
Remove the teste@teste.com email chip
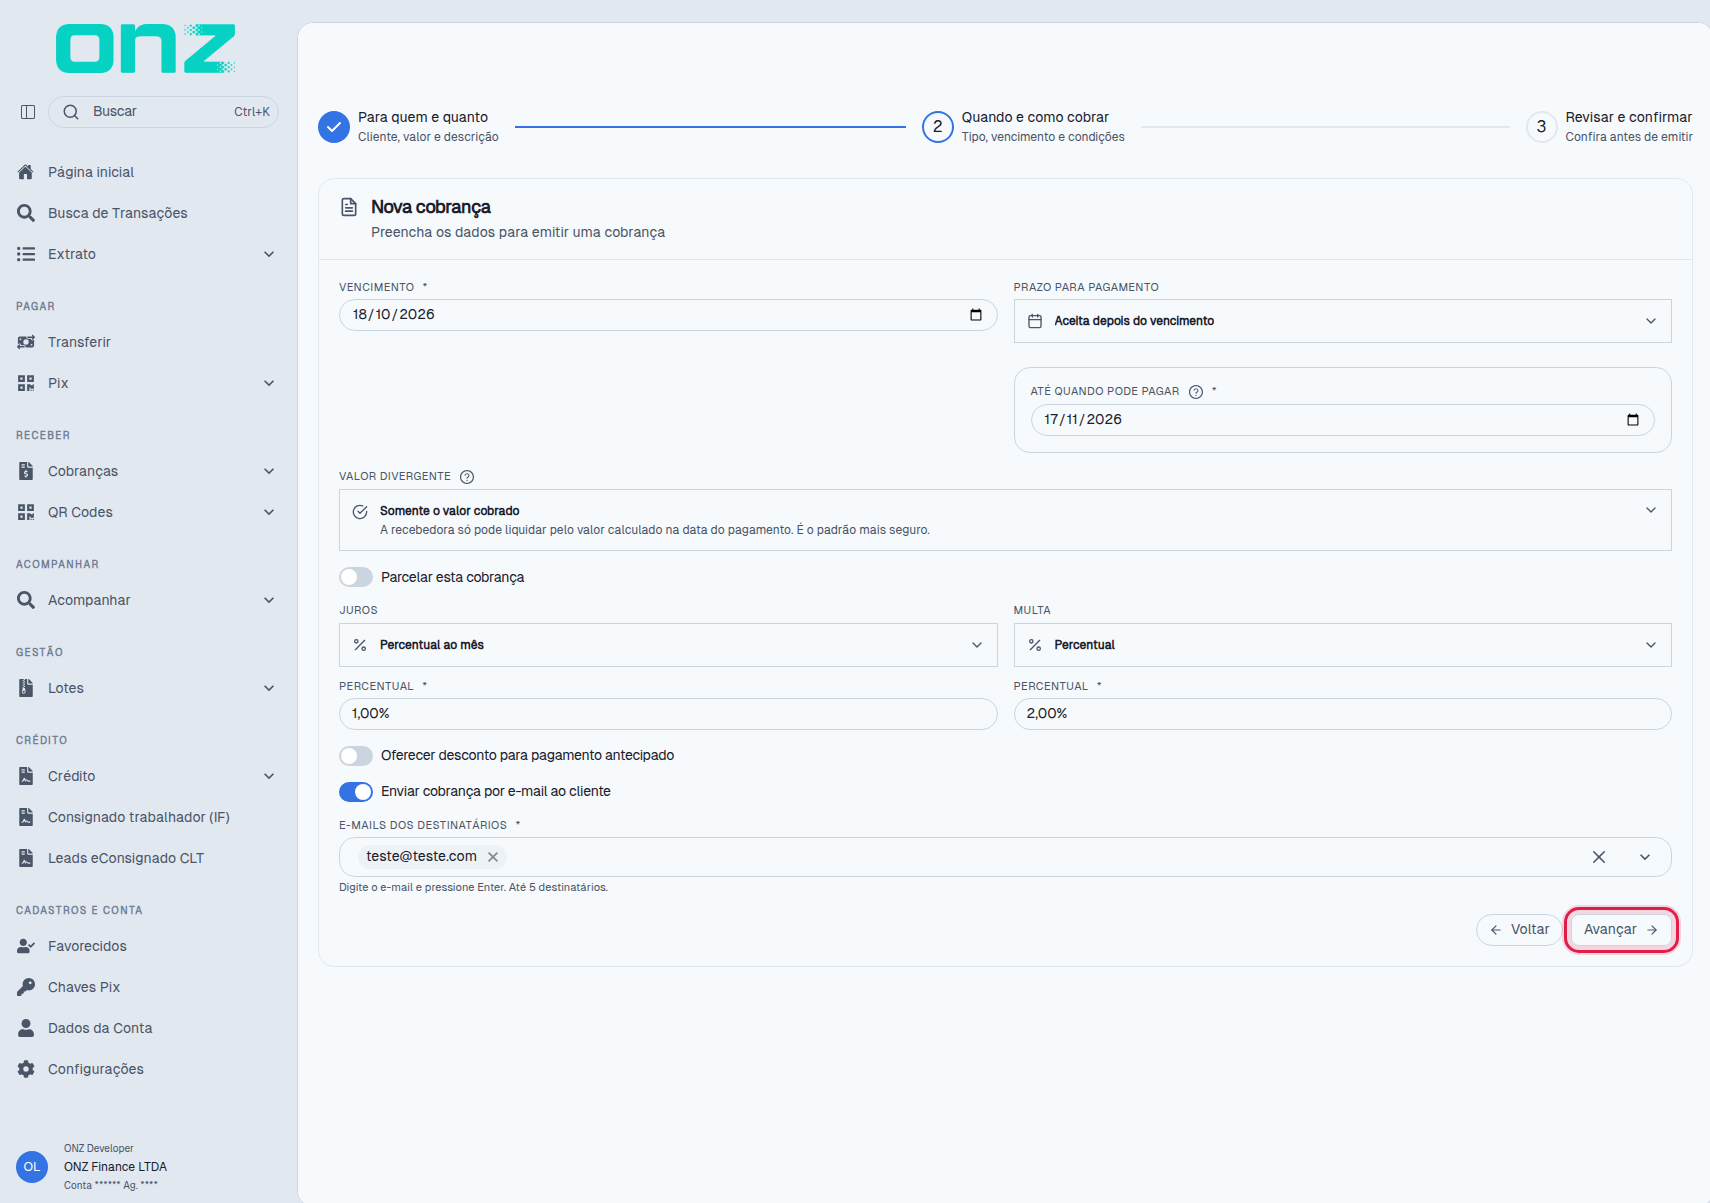click(493, 857)
